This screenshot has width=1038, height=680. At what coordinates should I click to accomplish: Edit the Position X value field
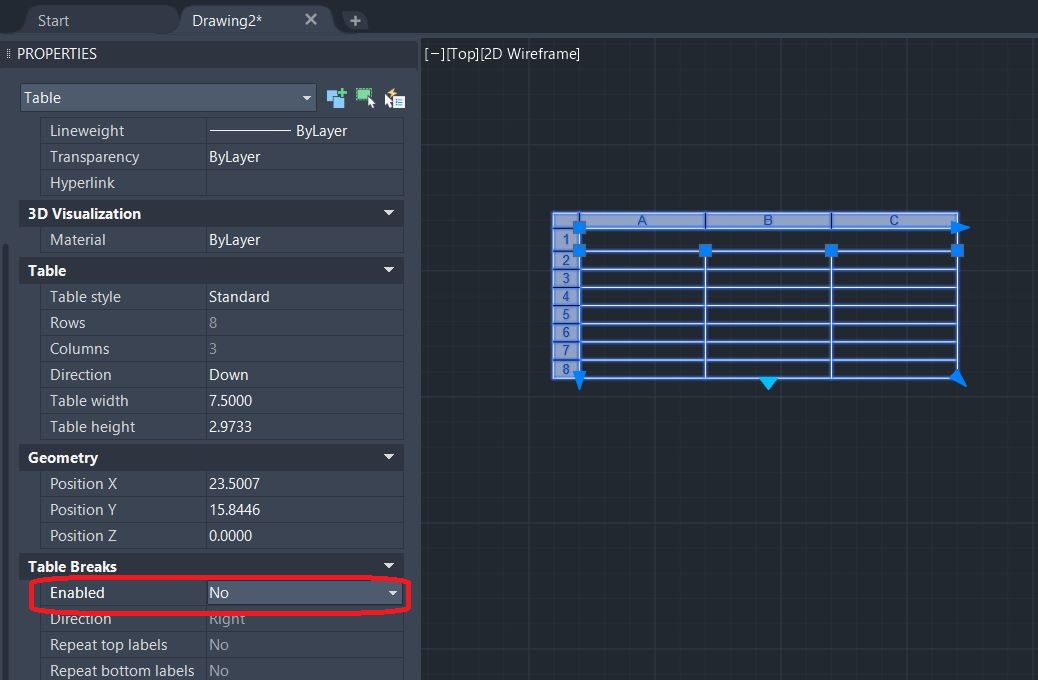[300, 483]
